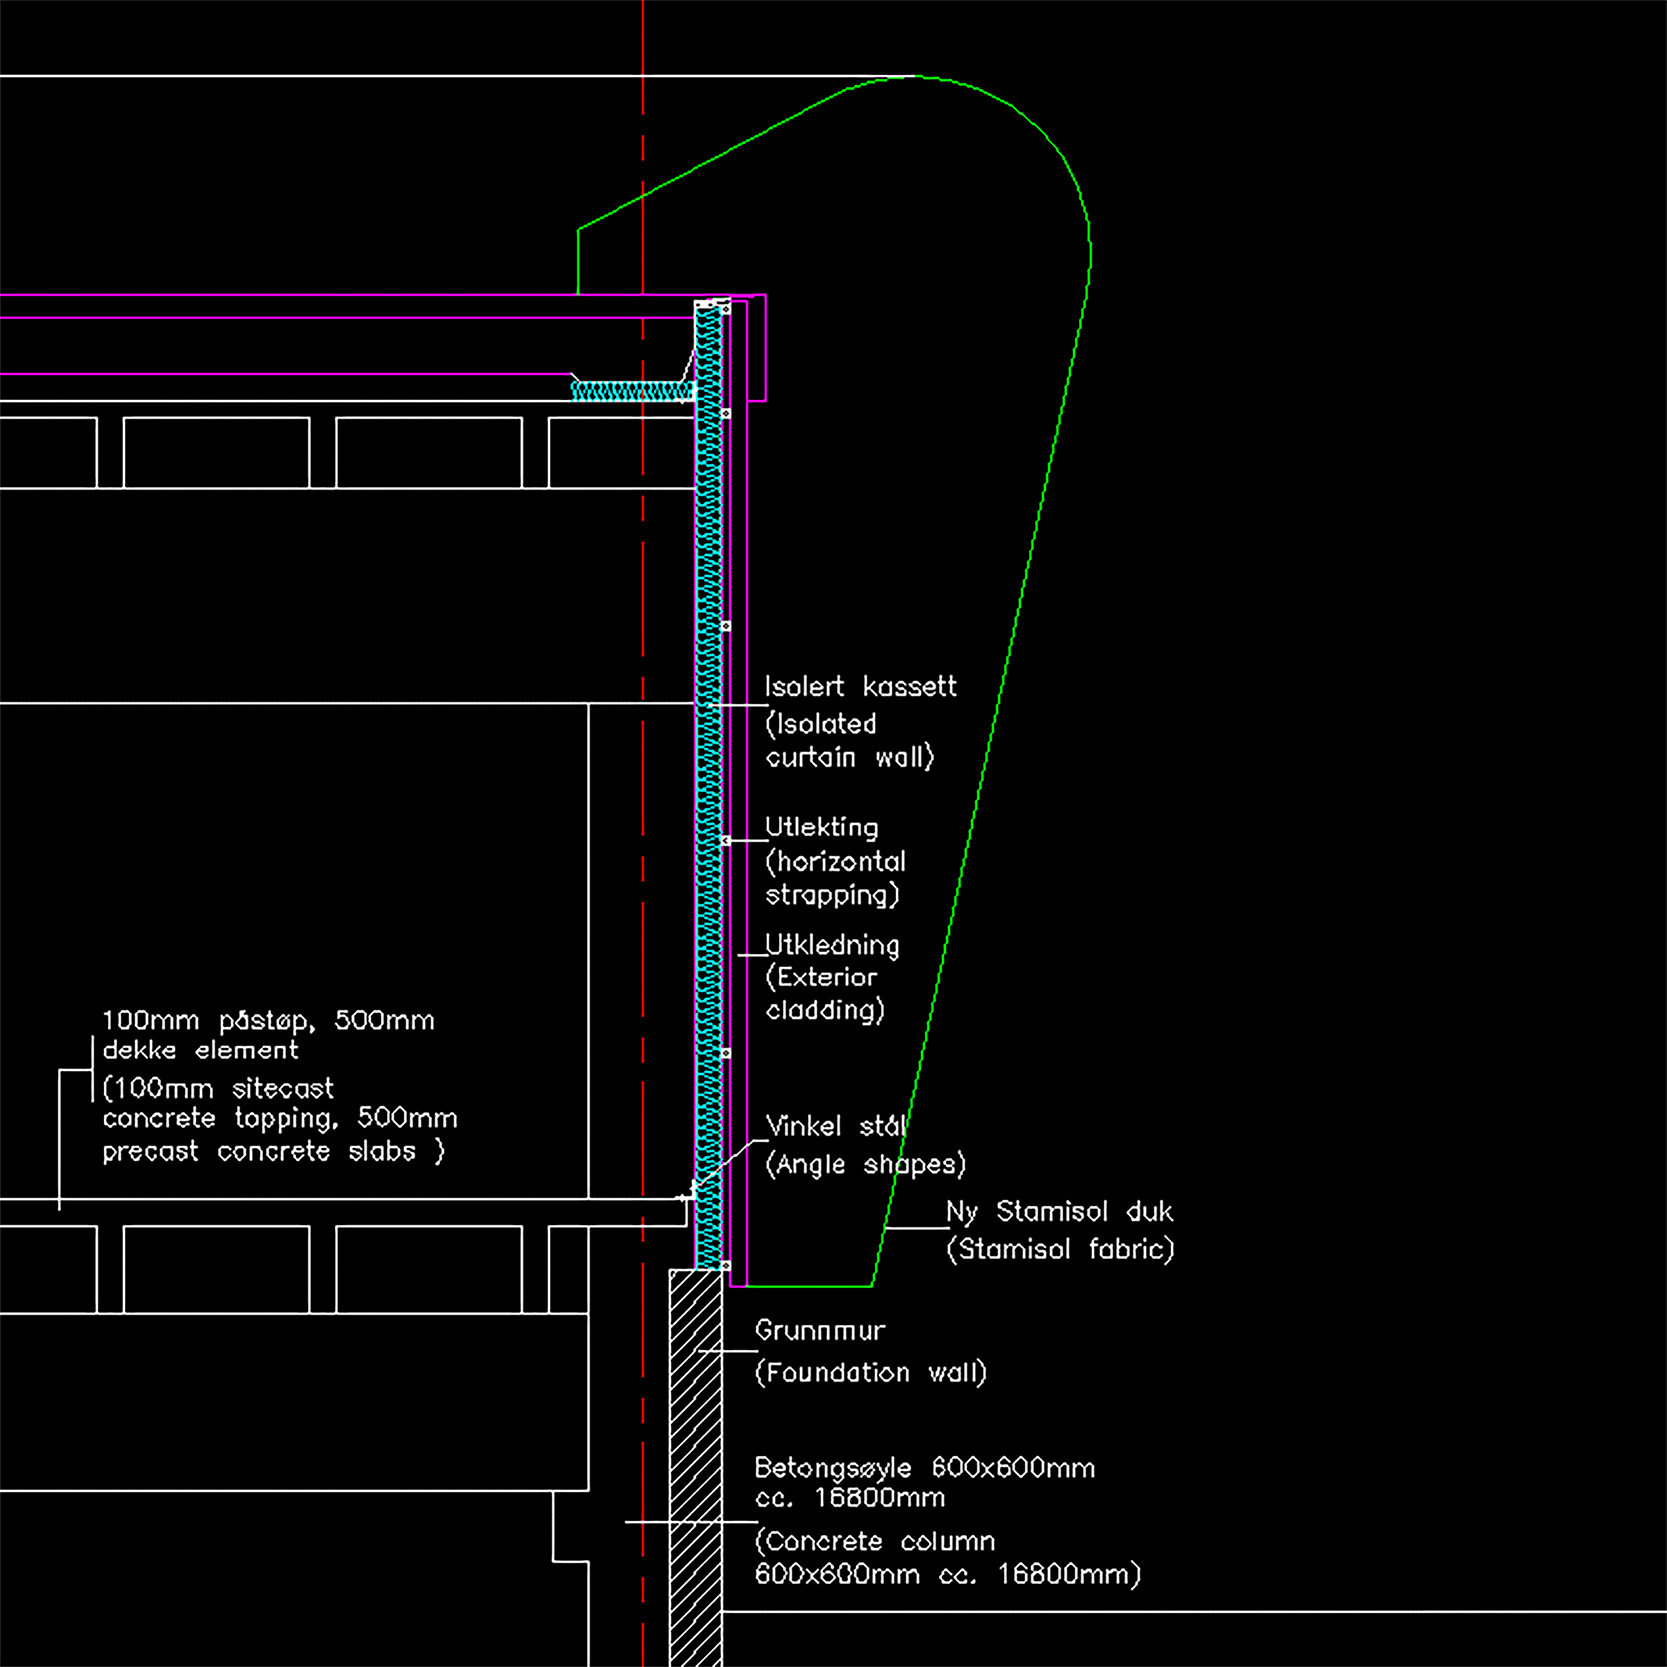Image resolution: width=1667 pixels, height=1667 pixels.
Task: Select the 'Vinkel stål' annotation text
Action: click(836, 1126)
